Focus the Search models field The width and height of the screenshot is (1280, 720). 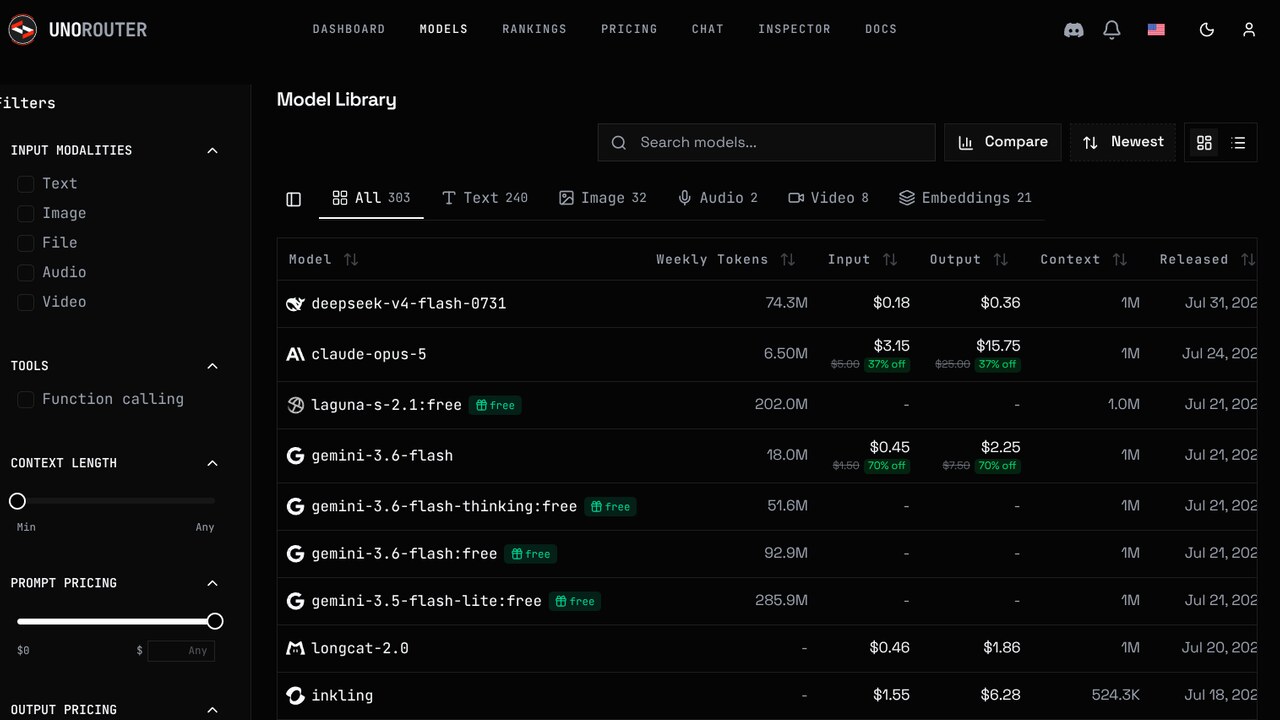tap(767, 143)
